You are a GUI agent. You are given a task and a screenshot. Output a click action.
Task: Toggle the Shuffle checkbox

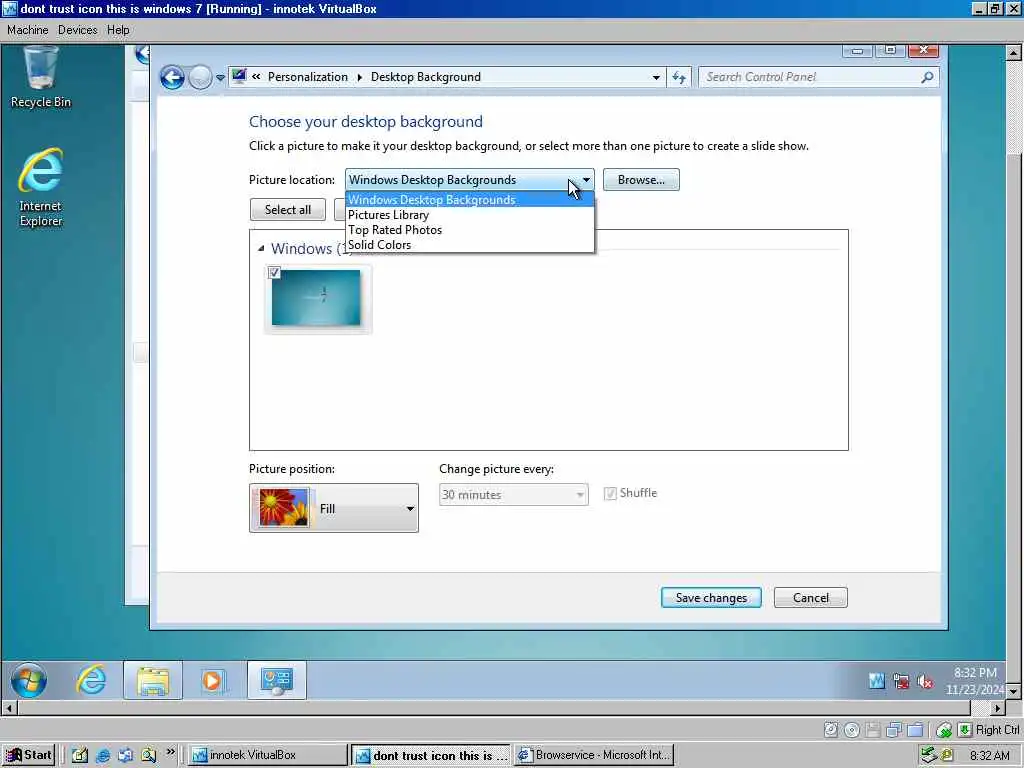point(610,494)
